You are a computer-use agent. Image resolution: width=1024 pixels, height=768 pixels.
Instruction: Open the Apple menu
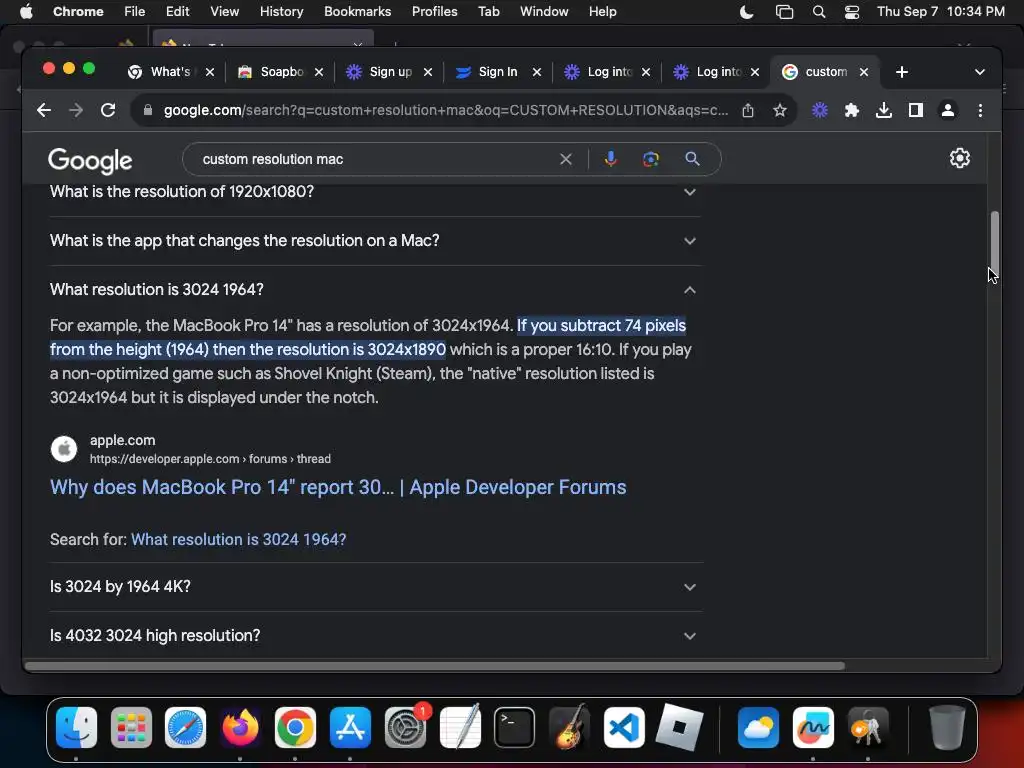pyautogui.click(x=26, y=12)
